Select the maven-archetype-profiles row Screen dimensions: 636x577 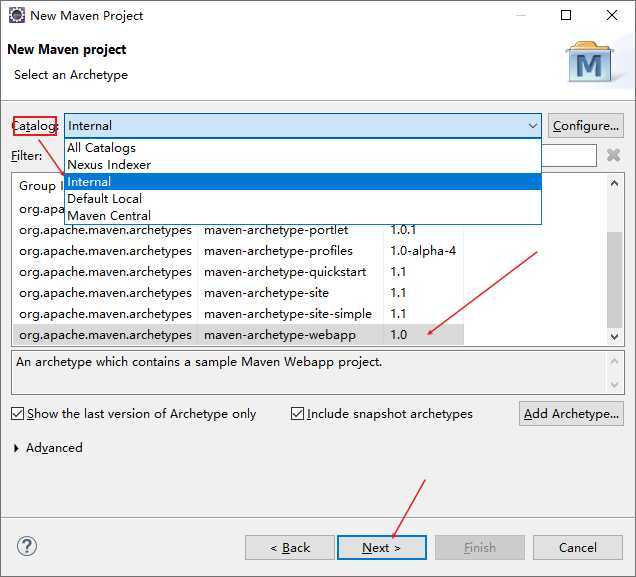point(238,251)
